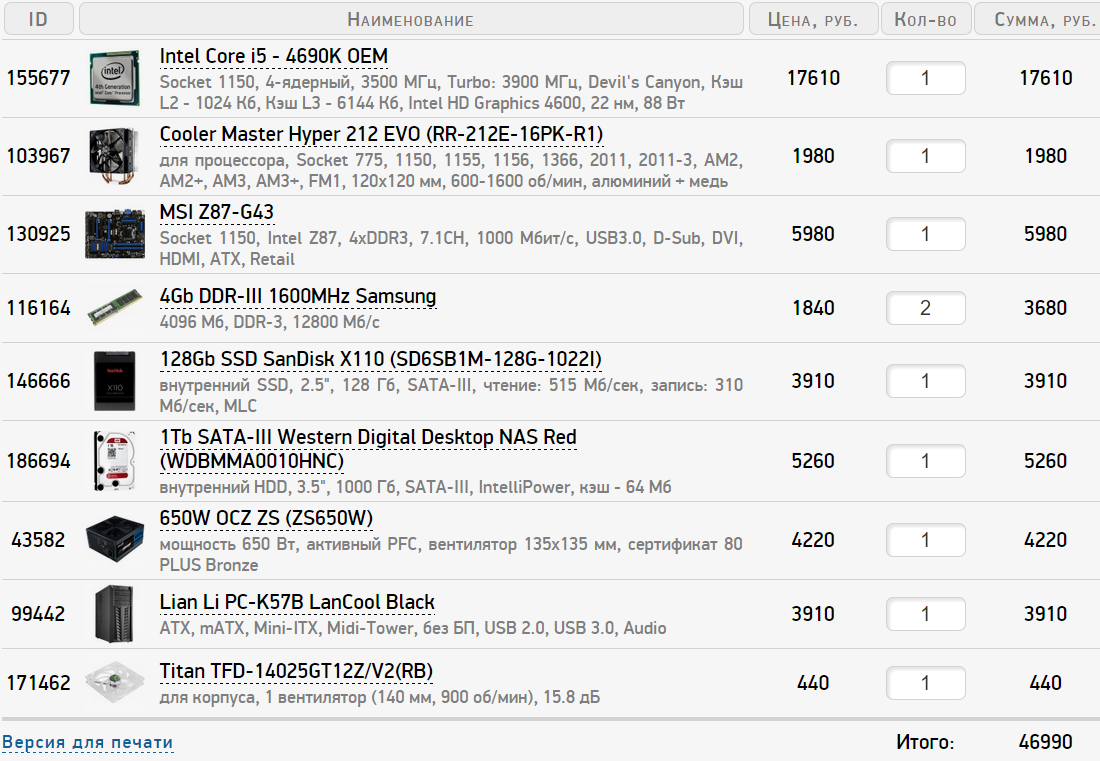Click the Версия для печати link
Image resolution: width=1100 pixels, height=761 pixels.
pos(88,742)
